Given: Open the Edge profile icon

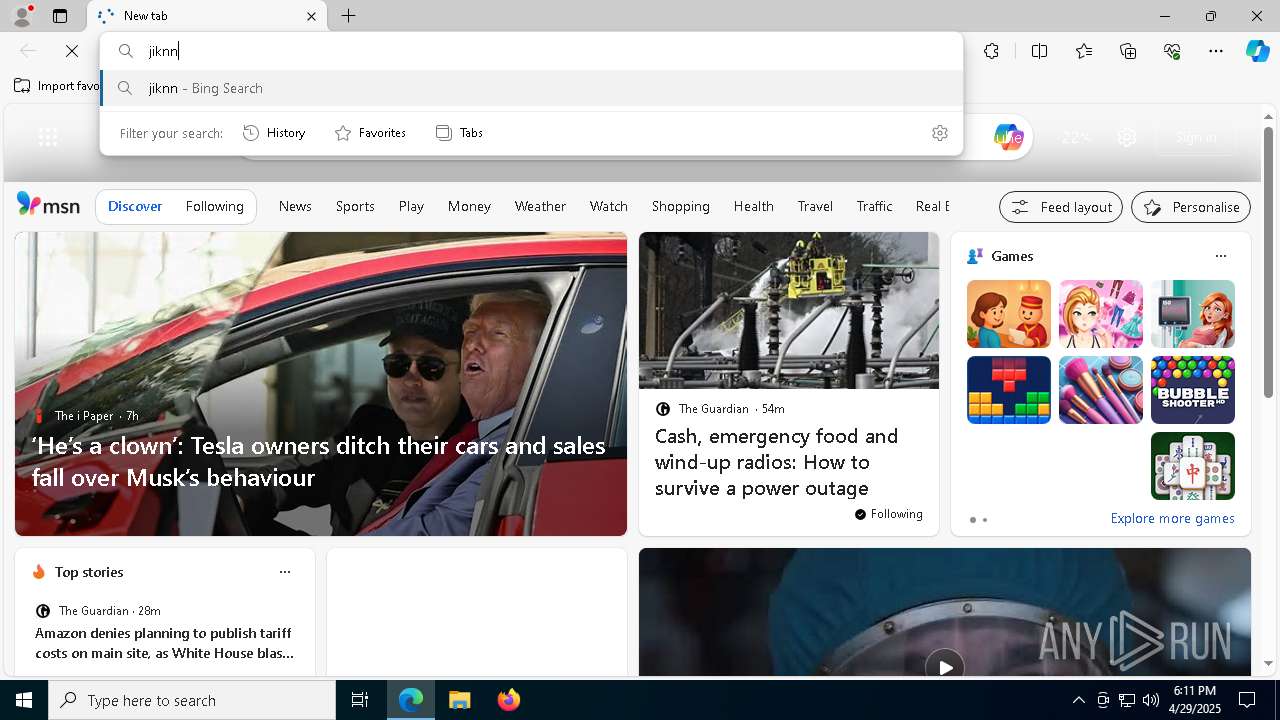Looking at the screenshot, I should (21, 16).
